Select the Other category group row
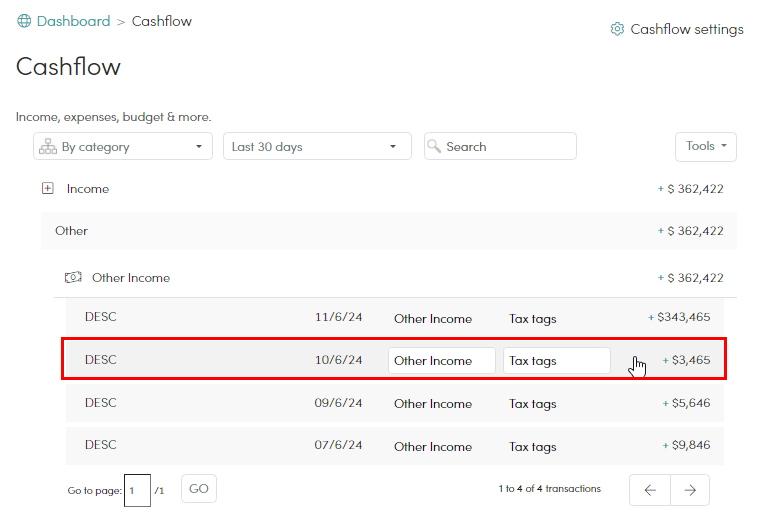This screenshot has width=768, height=514. pos(389,231)
